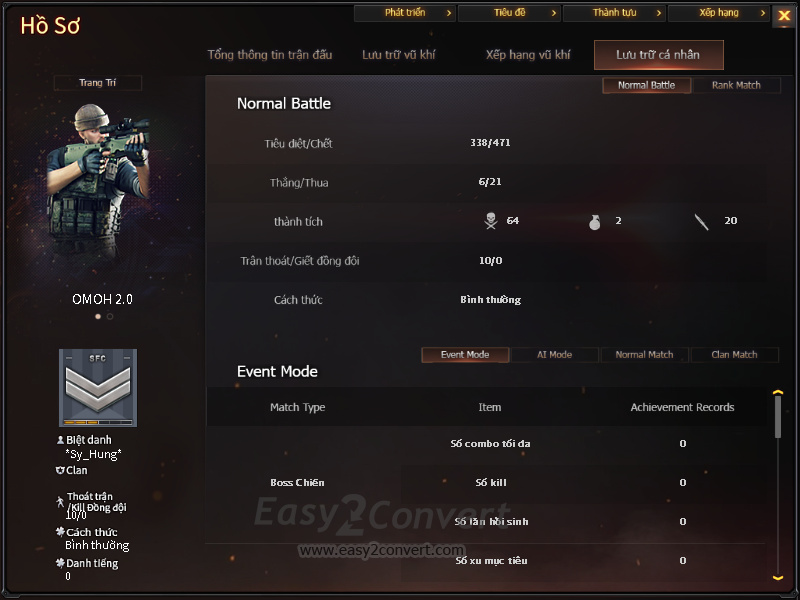Image resolution: width=800 pixels, height=600 pixels.
Task: Click the Event Mode scroll down arrow
Action: [778, 578]
